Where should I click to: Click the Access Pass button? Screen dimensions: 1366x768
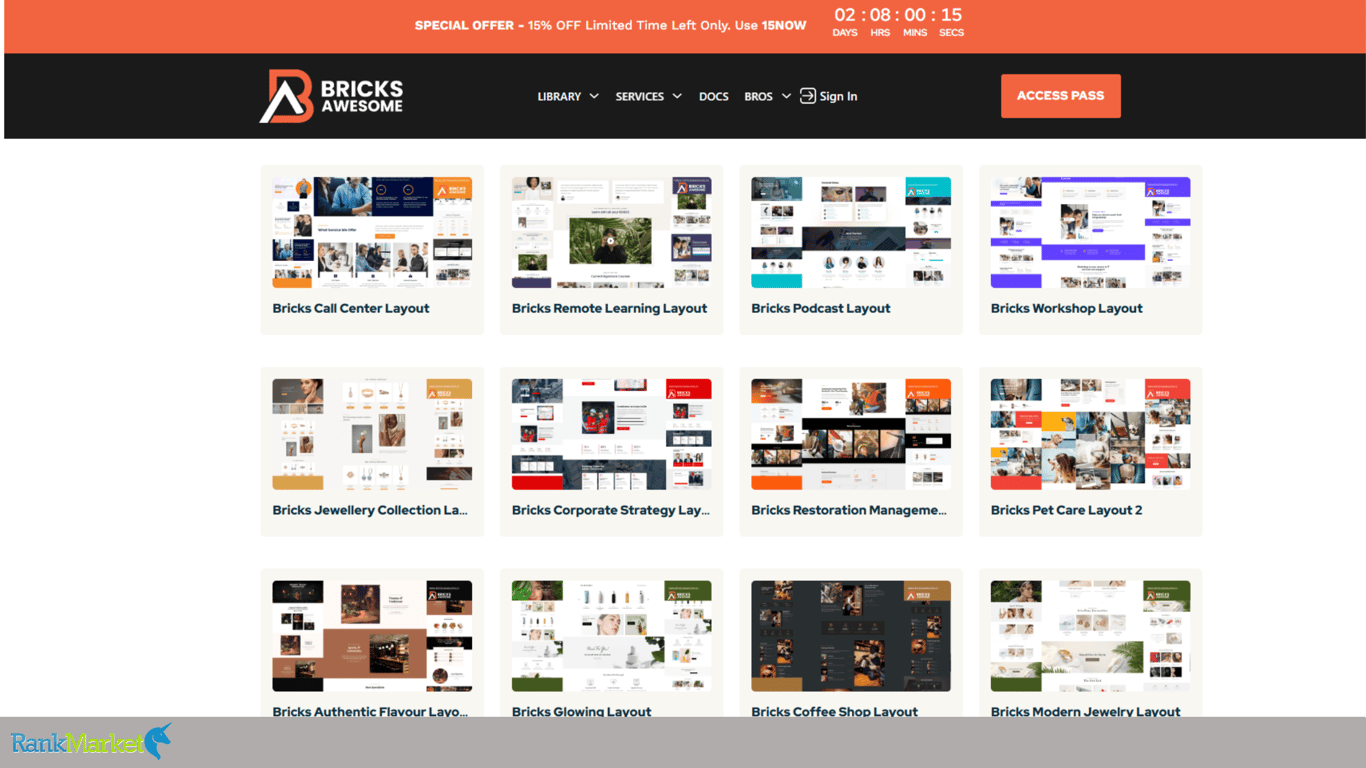(x=1061, y=96)
